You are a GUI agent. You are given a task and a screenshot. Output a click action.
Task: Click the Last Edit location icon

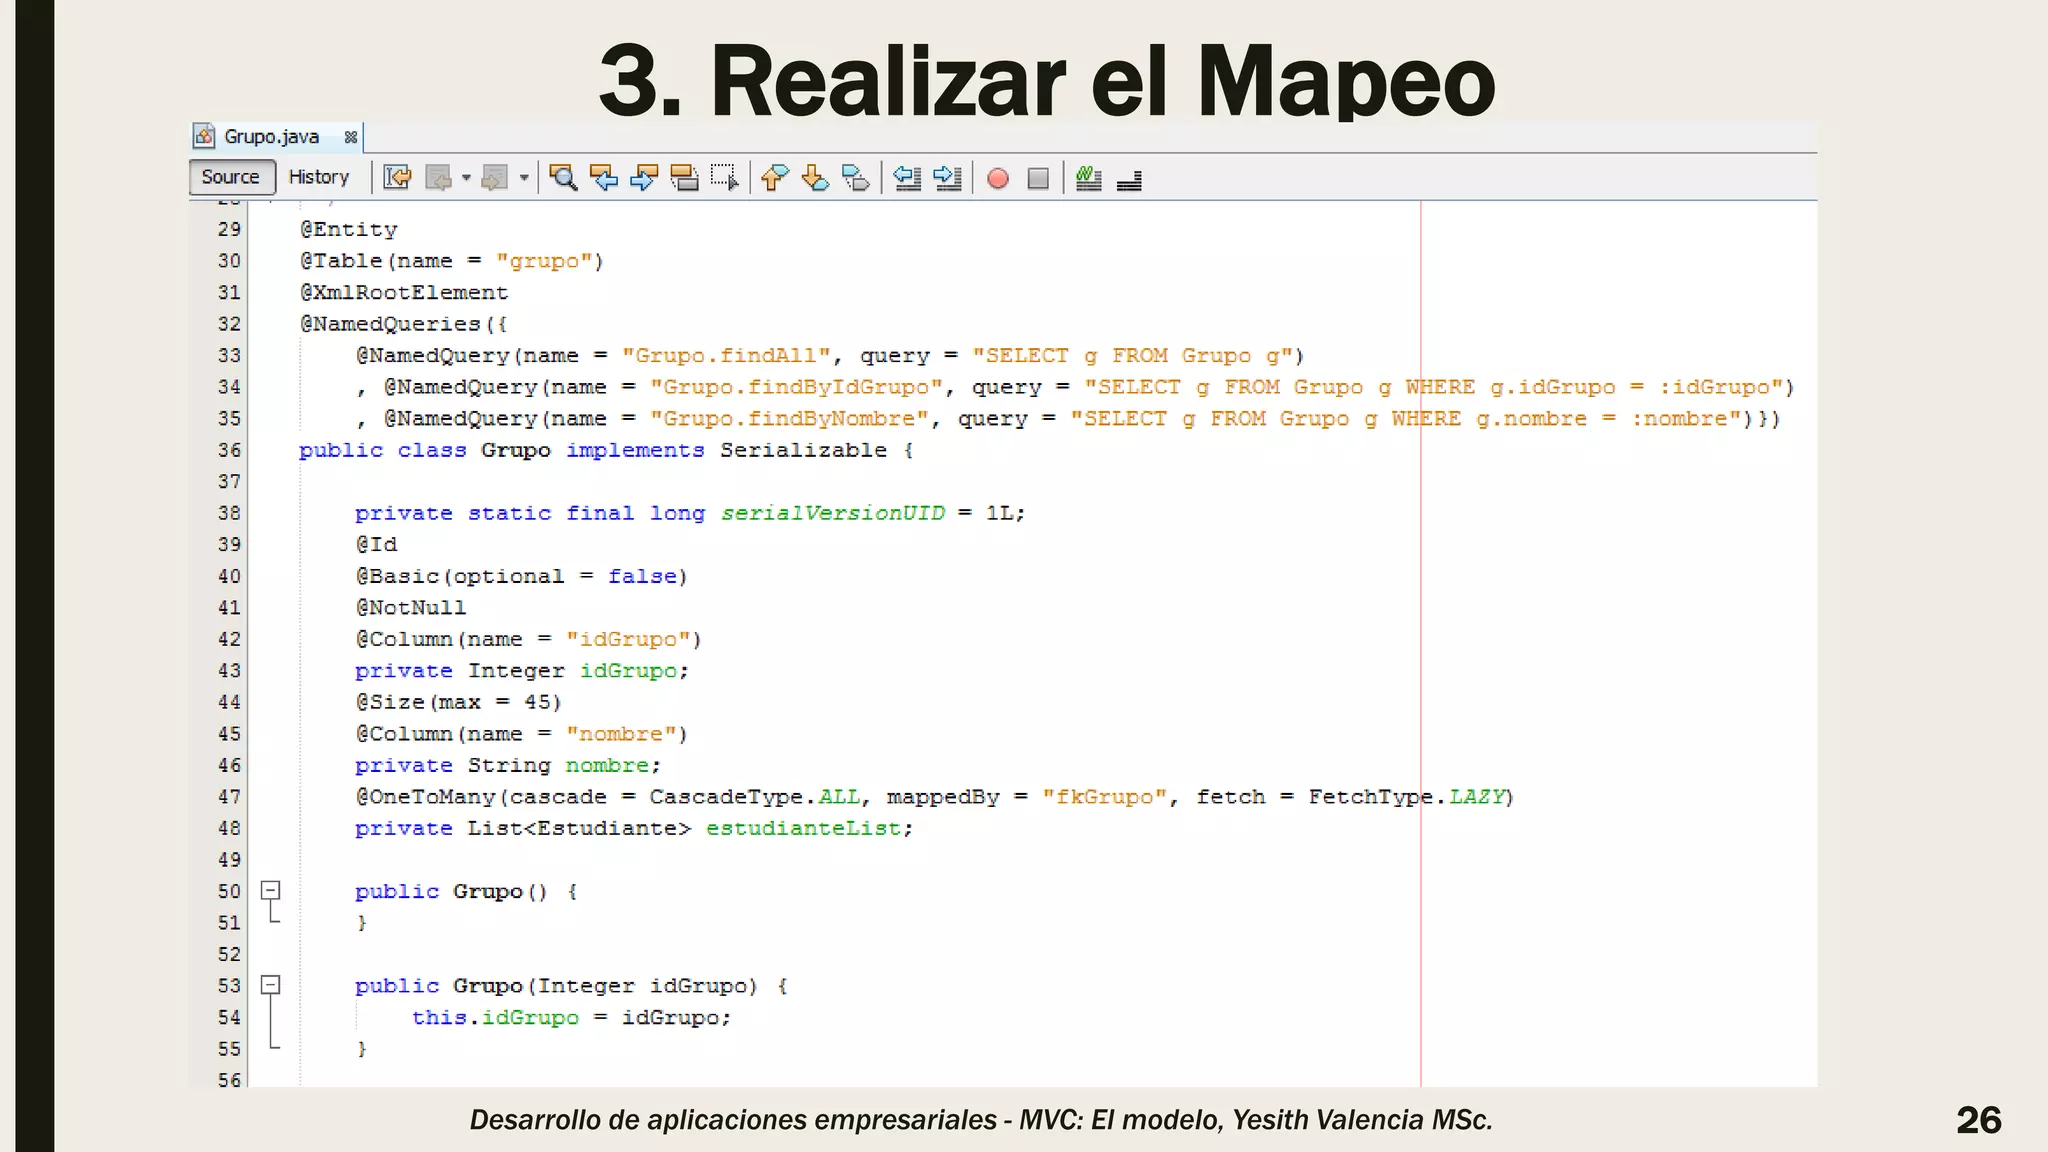click(x=397, y=178)
